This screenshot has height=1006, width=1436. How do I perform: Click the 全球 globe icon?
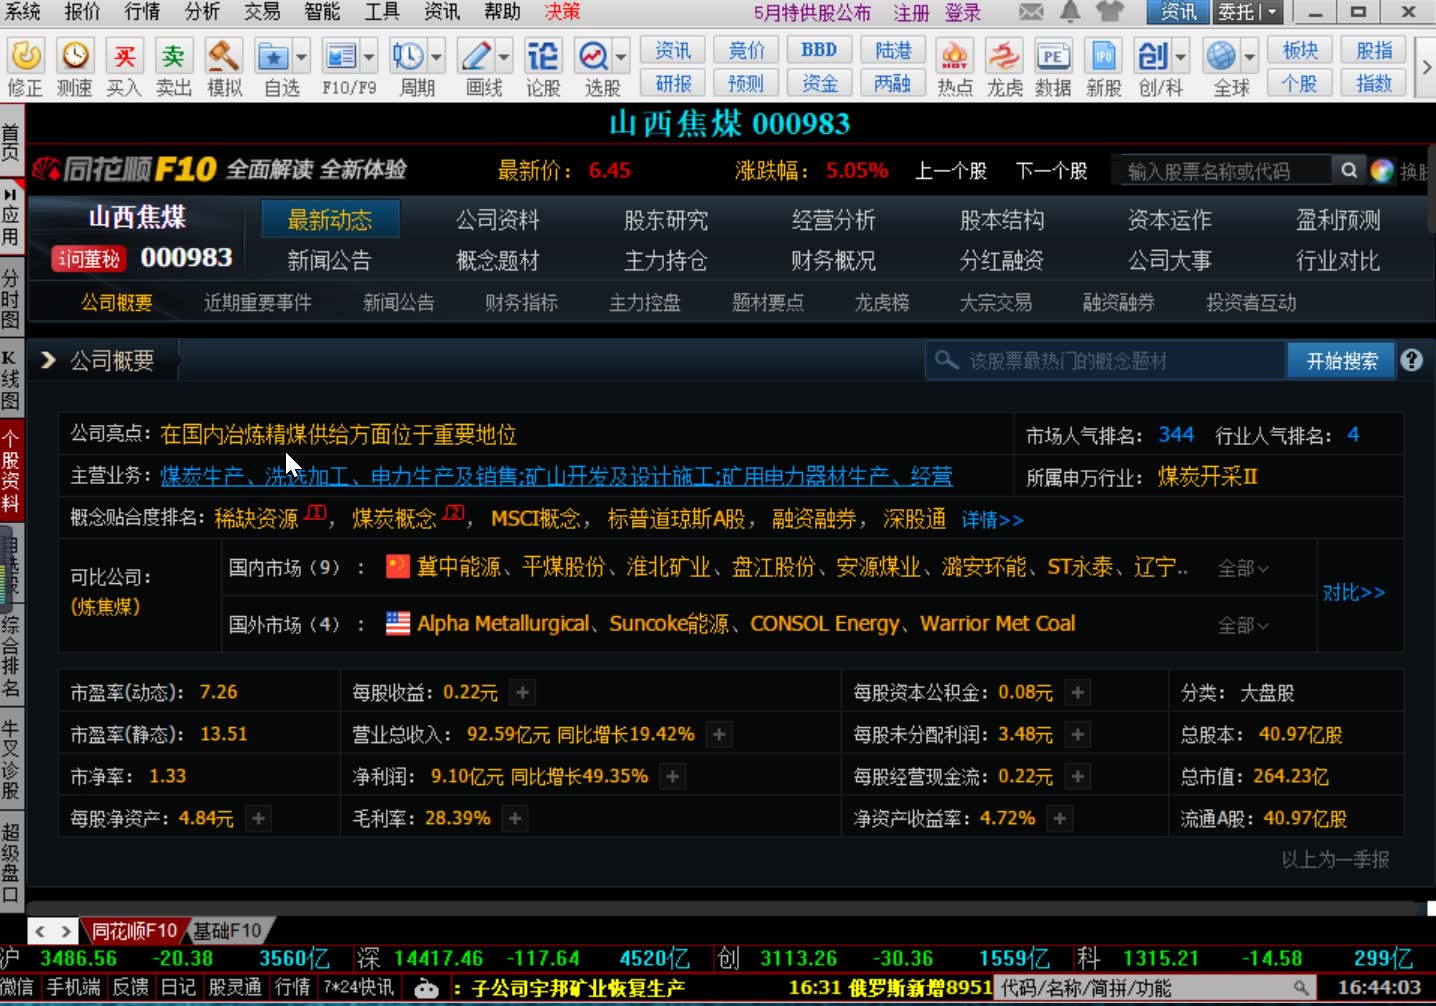(1221, 56)
